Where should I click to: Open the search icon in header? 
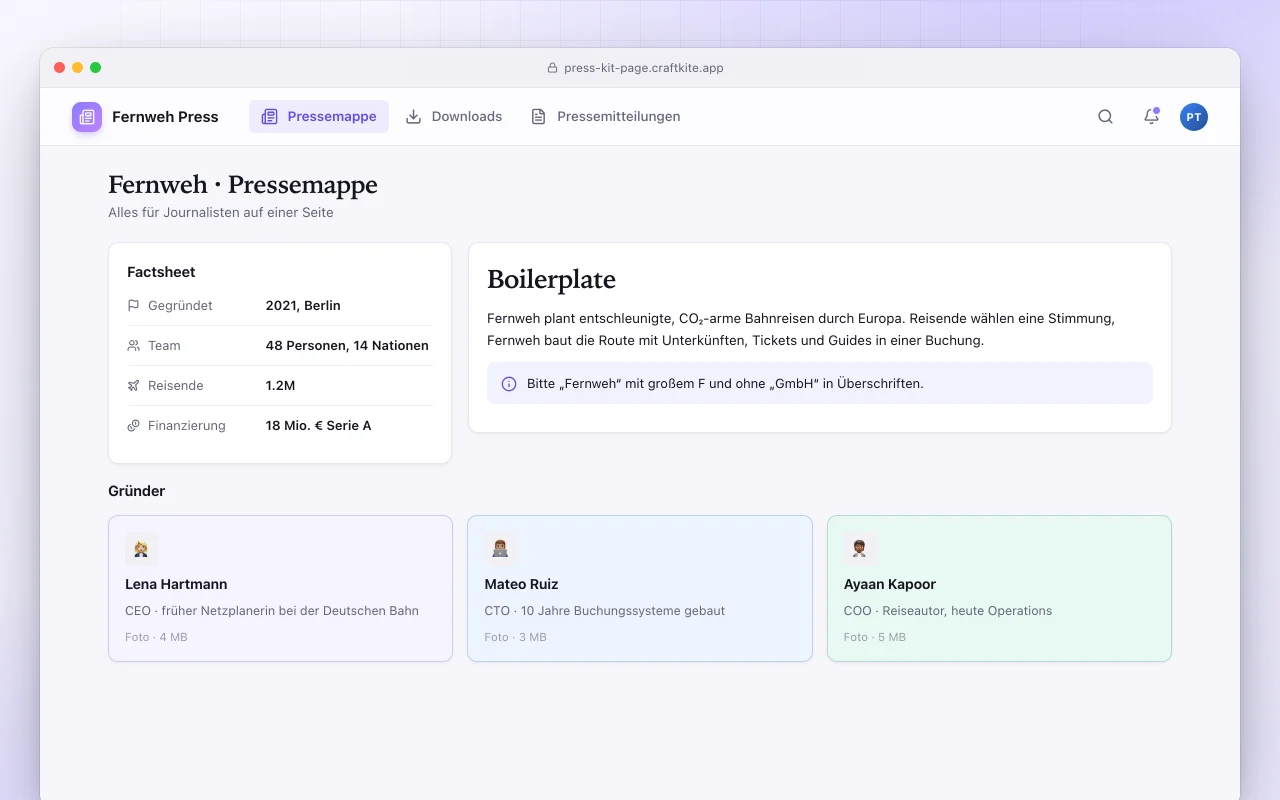[1105, 117]
